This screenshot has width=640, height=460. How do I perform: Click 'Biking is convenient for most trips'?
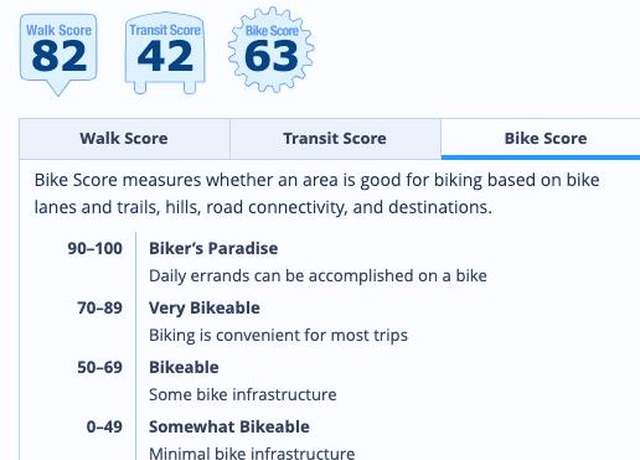click(278, 335)
